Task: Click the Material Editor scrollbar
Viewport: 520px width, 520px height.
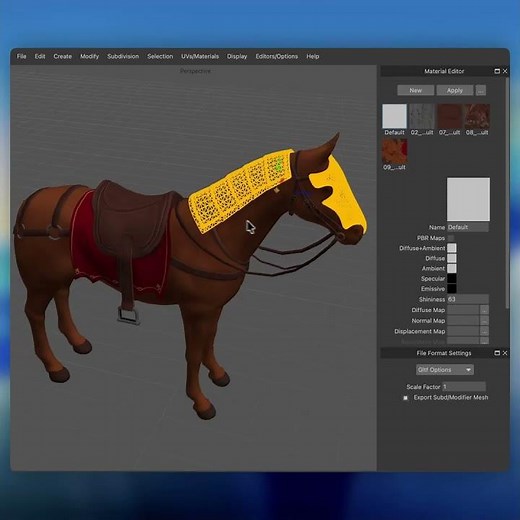Action: (x=507, y=193)
